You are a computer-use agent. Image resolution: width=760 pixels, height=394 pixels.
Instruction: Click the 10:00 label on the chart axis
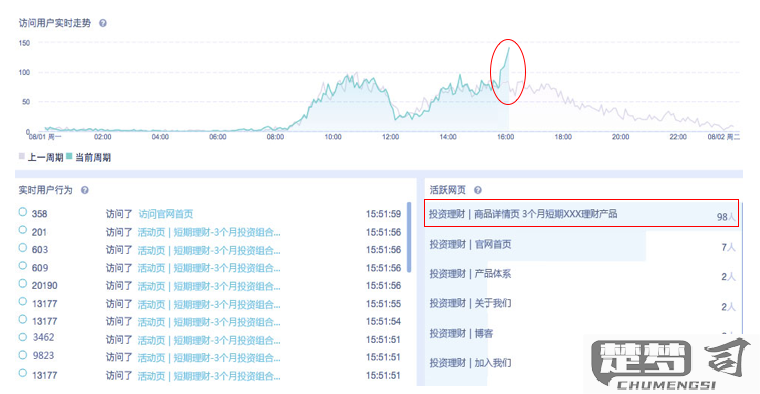point(333,137)
